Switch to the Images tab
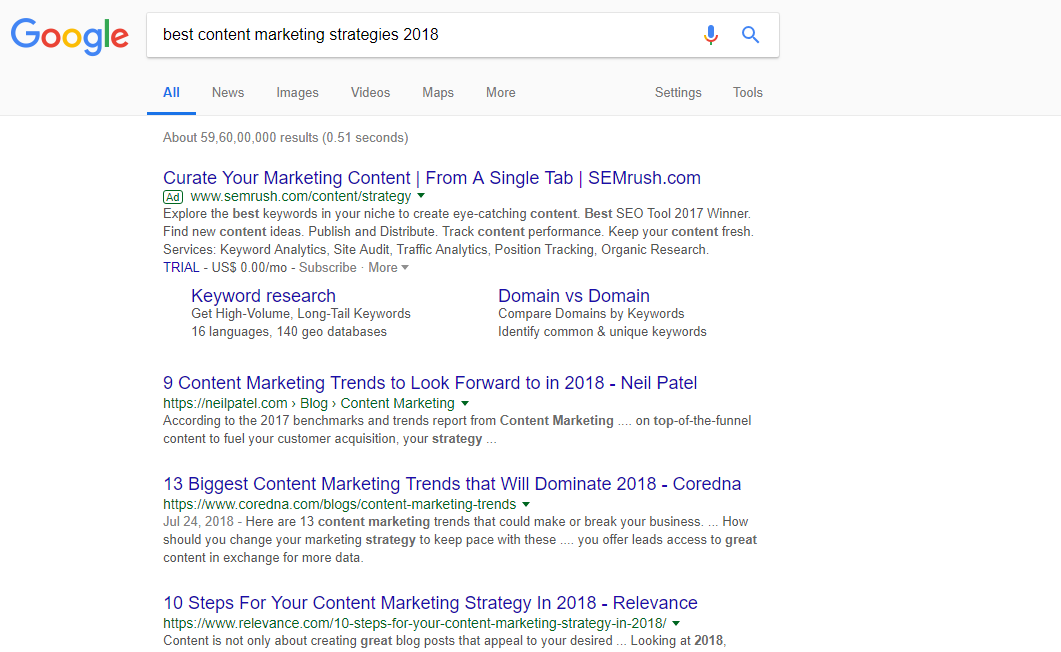The image size is (1061, 652). tap(297, 93)
